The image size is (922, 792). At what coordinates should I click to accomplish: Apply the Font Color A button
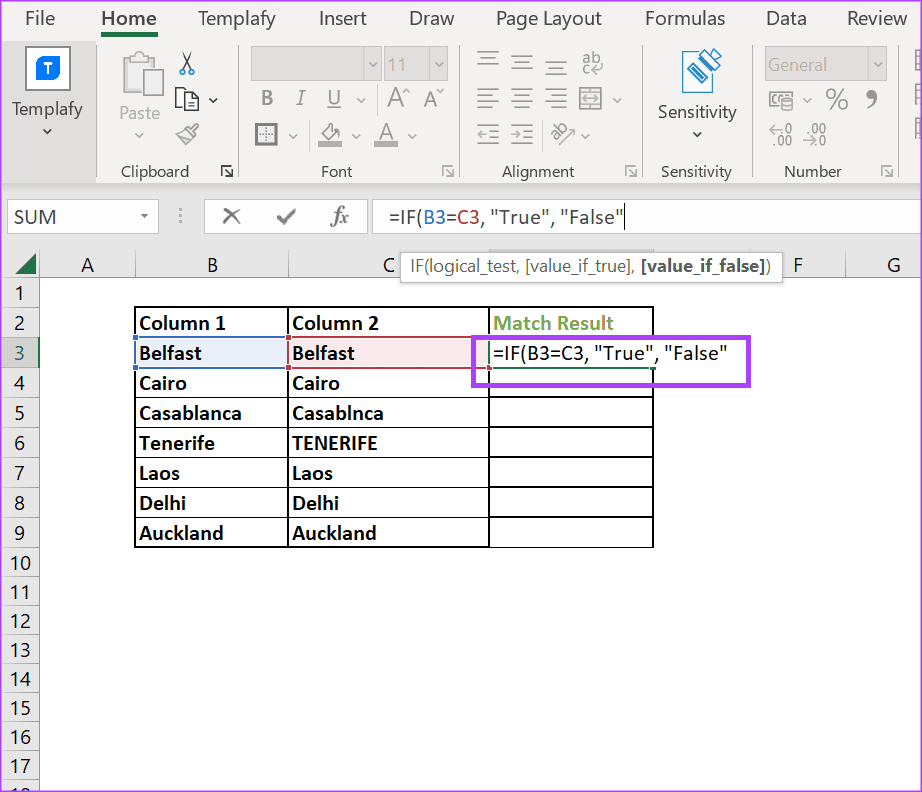click(386, 135)
